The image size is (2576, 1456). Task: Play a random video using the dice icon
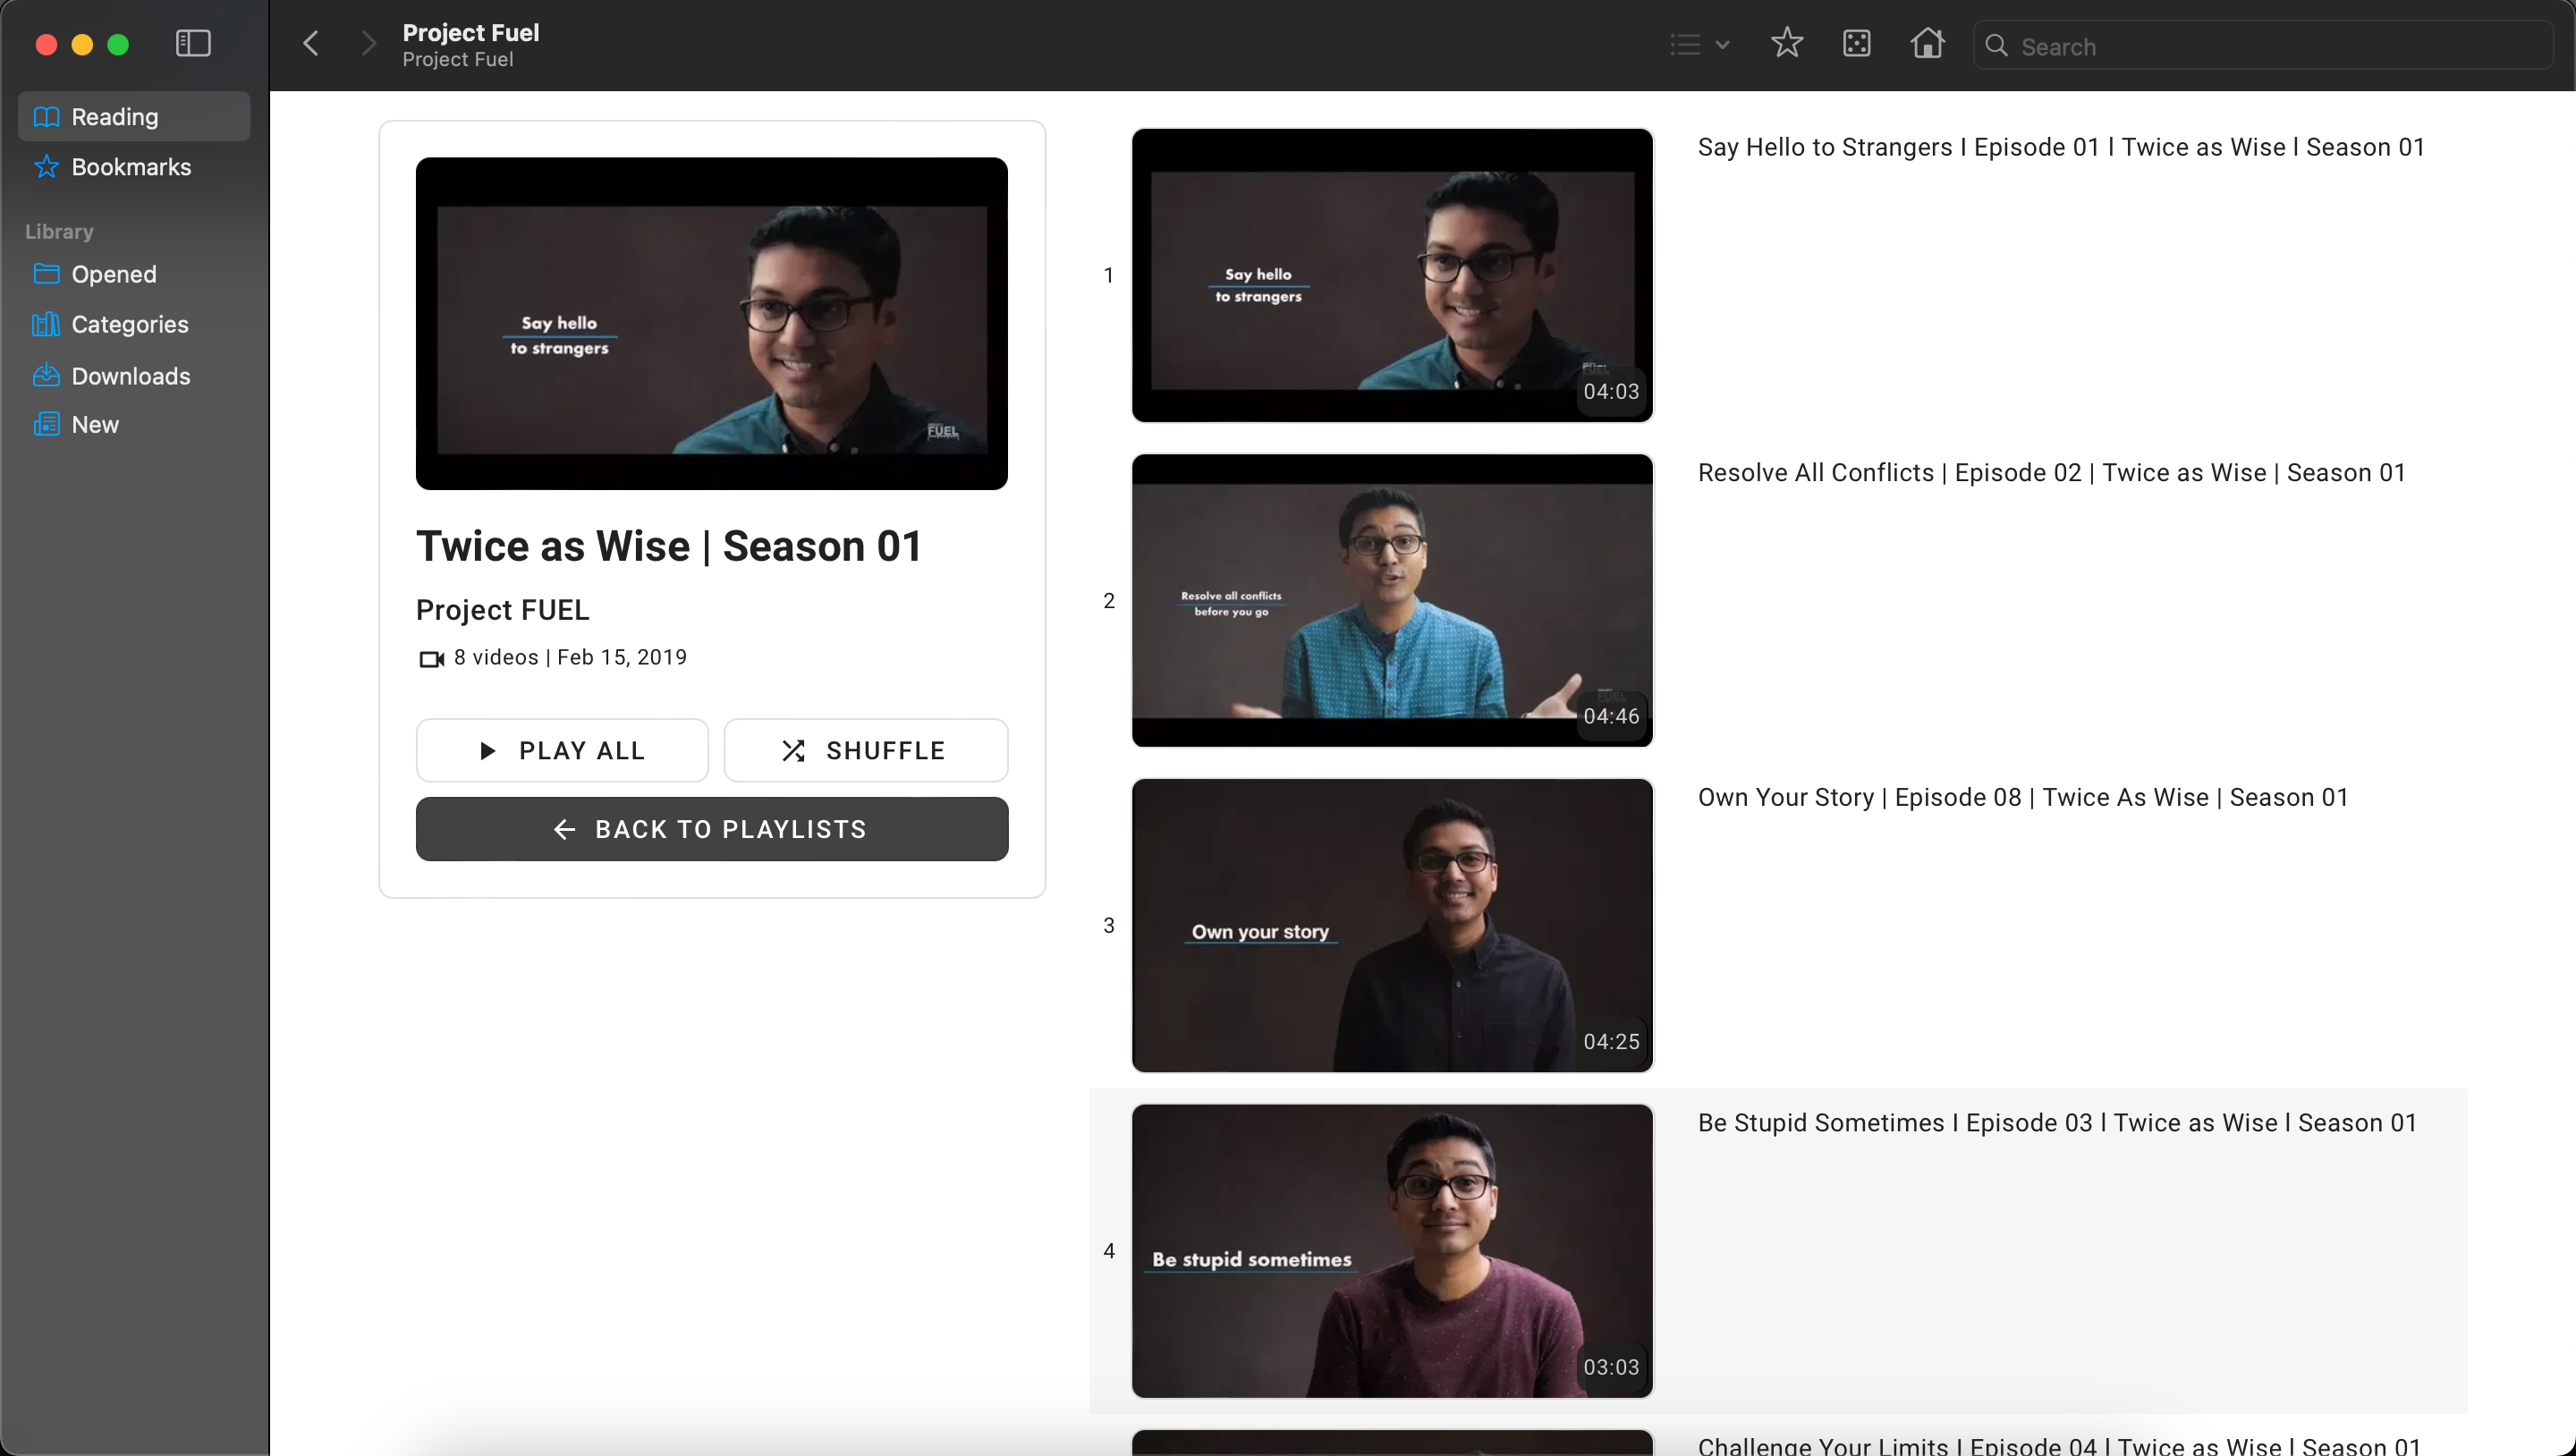click(1856, 43)
